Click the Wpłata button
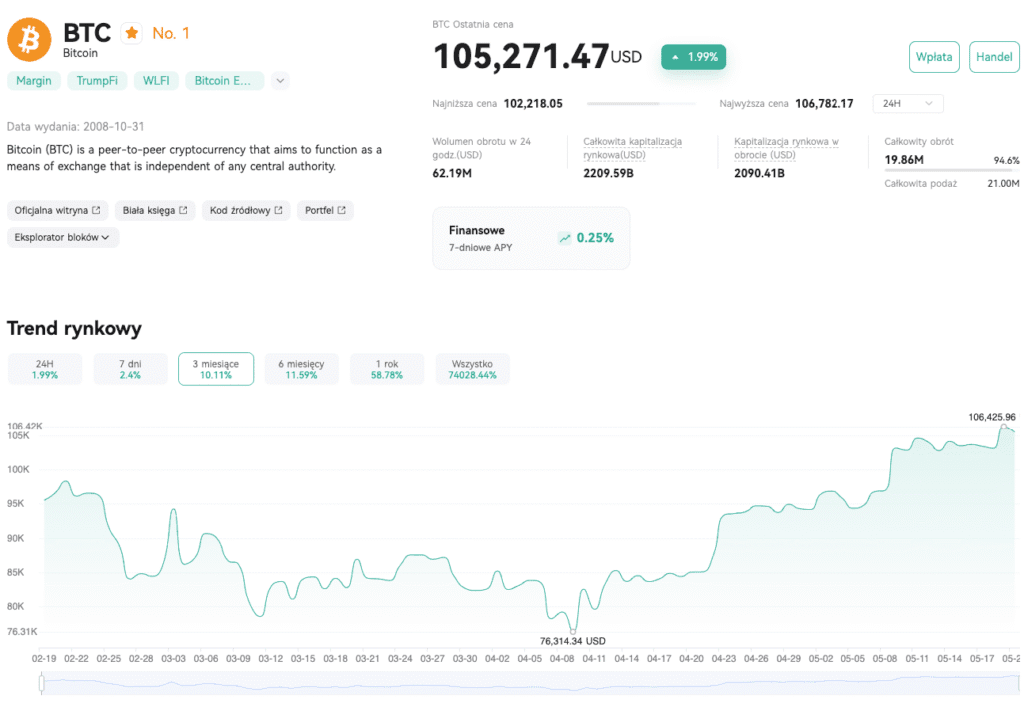This screenshot has width=1024, height=711. (934, 57)
